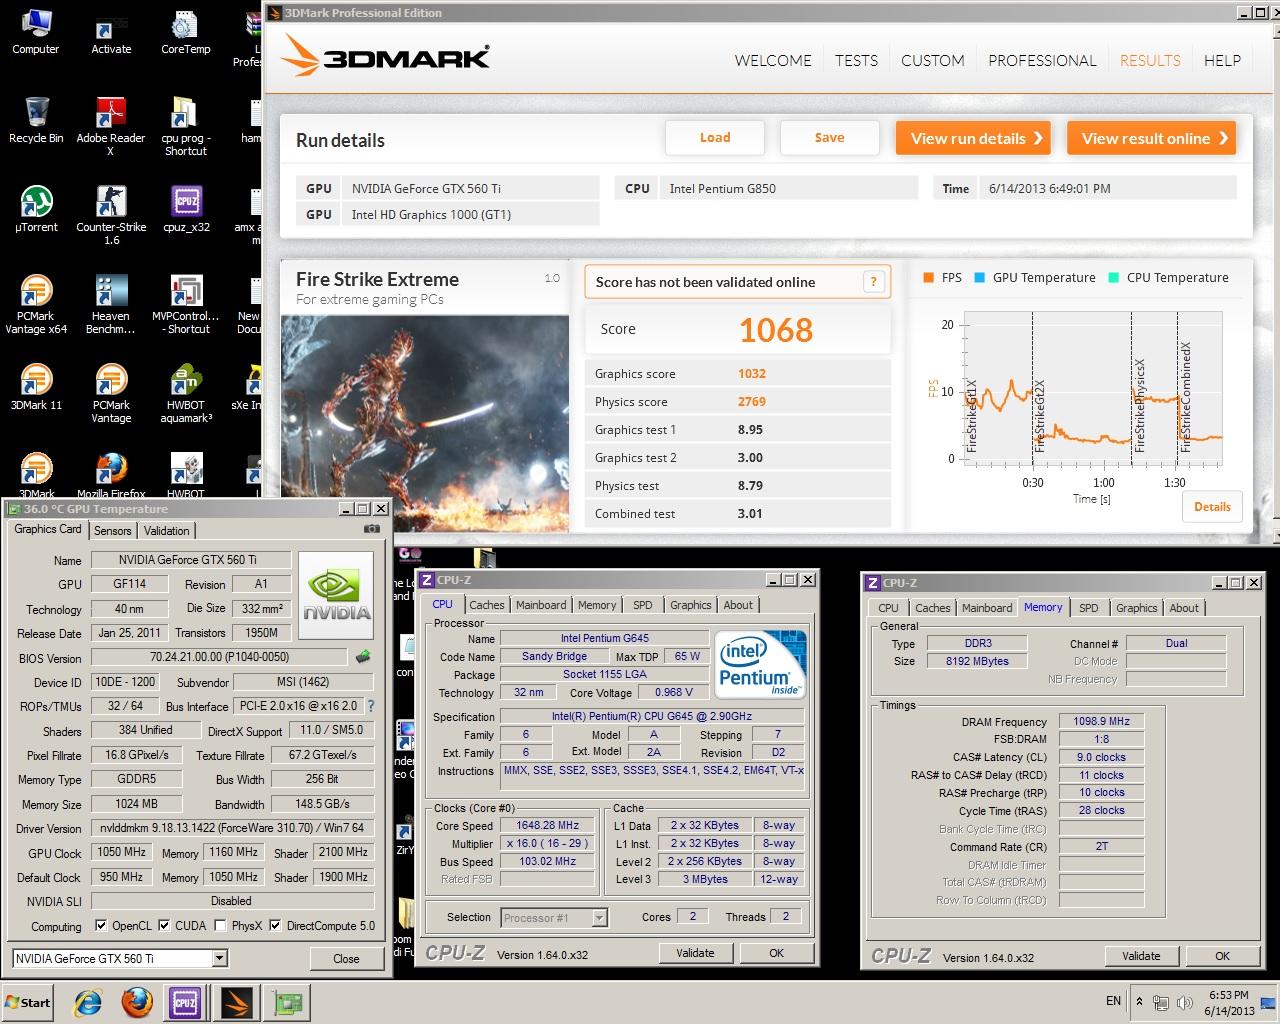Launch 3DMark 11 desktop shortcut

pyautogui.click(x=35, y=386)
